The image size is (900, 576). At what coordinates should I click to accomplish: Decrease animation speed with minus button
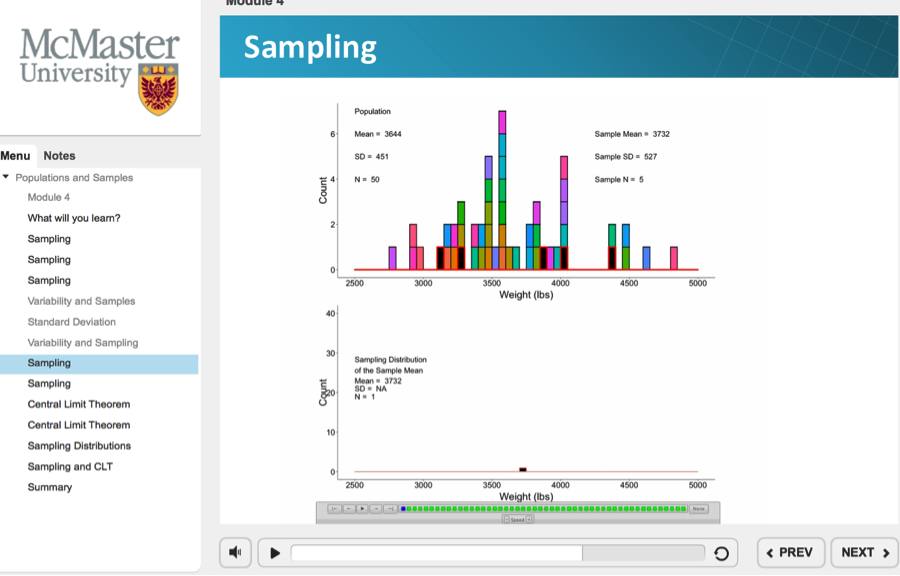pos(506,519)
